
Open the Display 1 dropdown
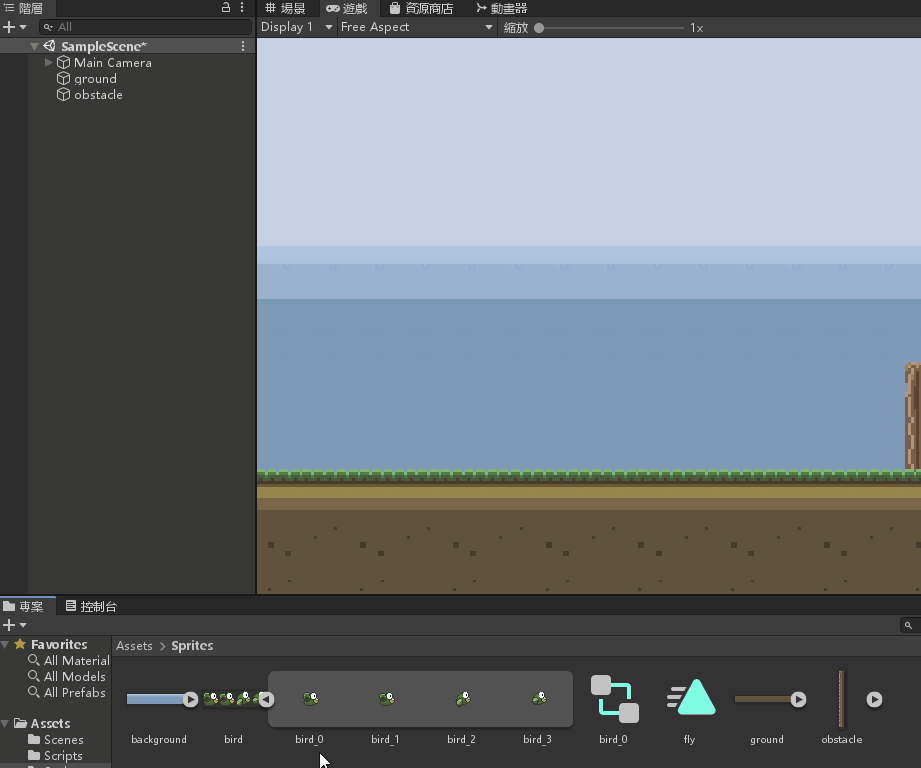point(296,27)
